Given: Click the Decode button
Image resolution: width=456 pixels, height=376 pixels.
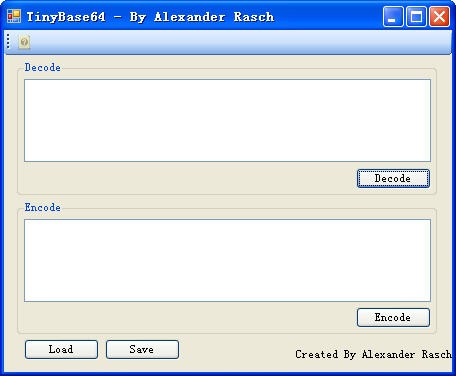Looking at the screenshot, I should (x=393, y=178).
